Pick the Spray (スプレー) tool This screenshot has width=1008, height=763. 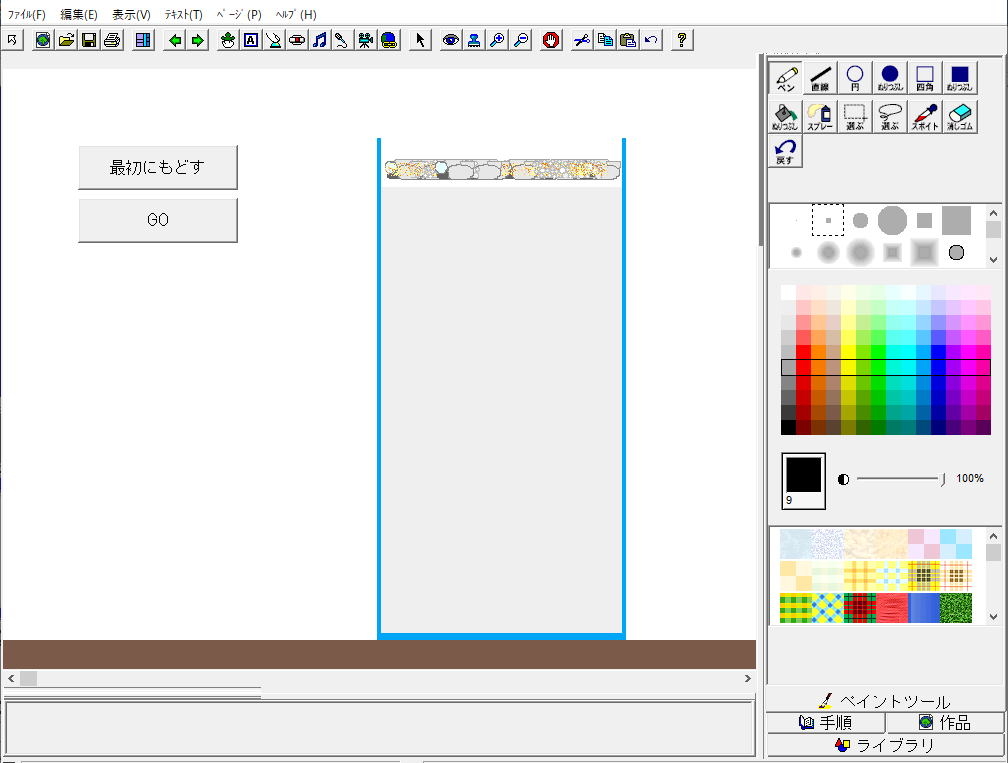click(819, 117)
